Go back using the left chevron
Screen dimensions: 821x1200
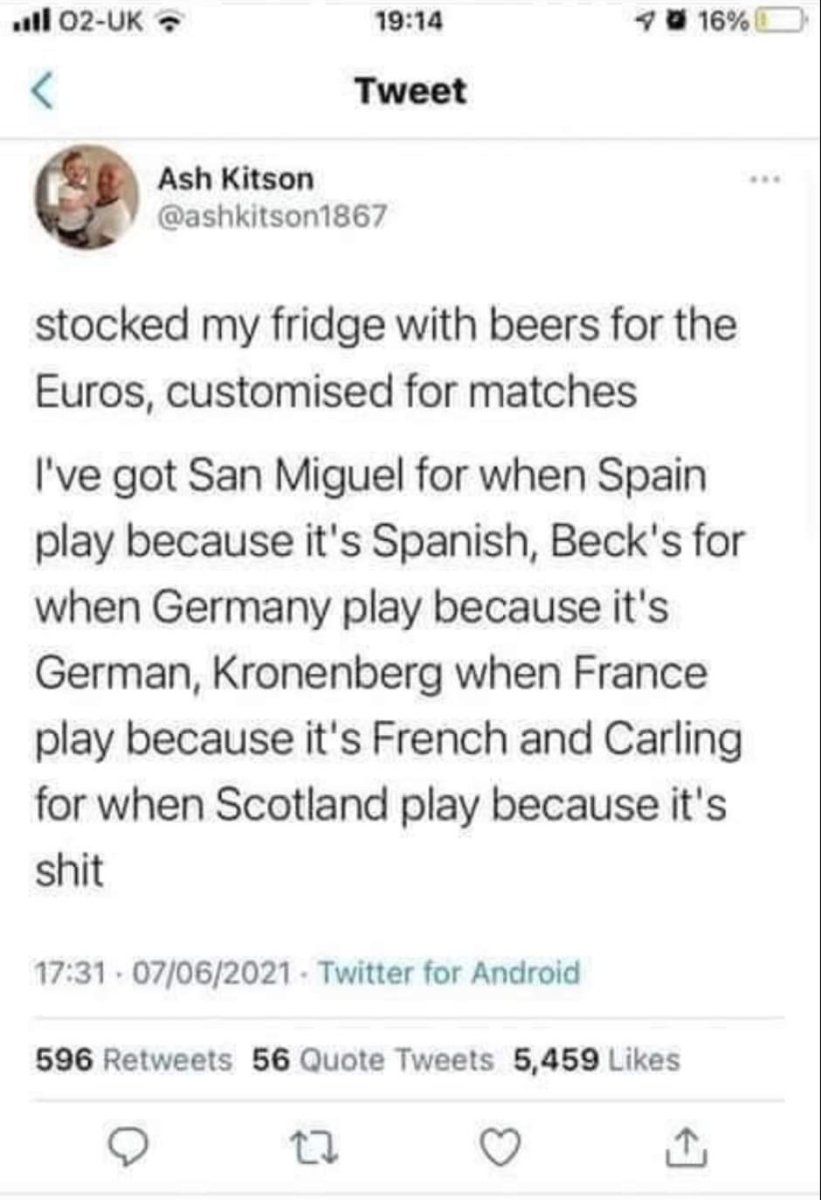[42, 93]
